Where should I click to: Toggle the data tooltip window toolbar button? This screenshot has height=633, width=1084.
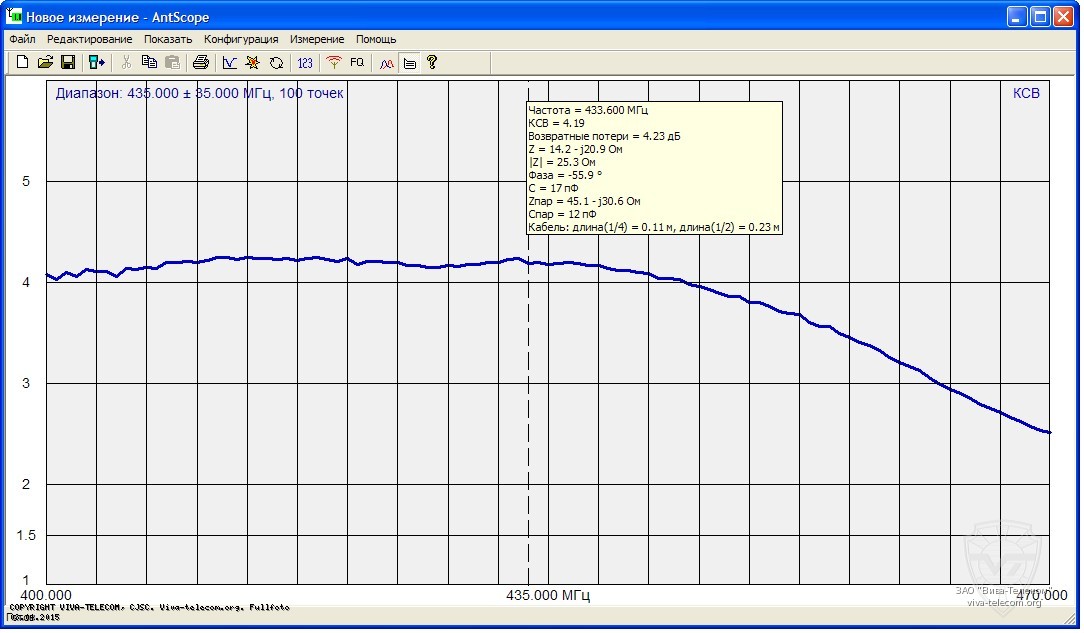pos(409,63)
